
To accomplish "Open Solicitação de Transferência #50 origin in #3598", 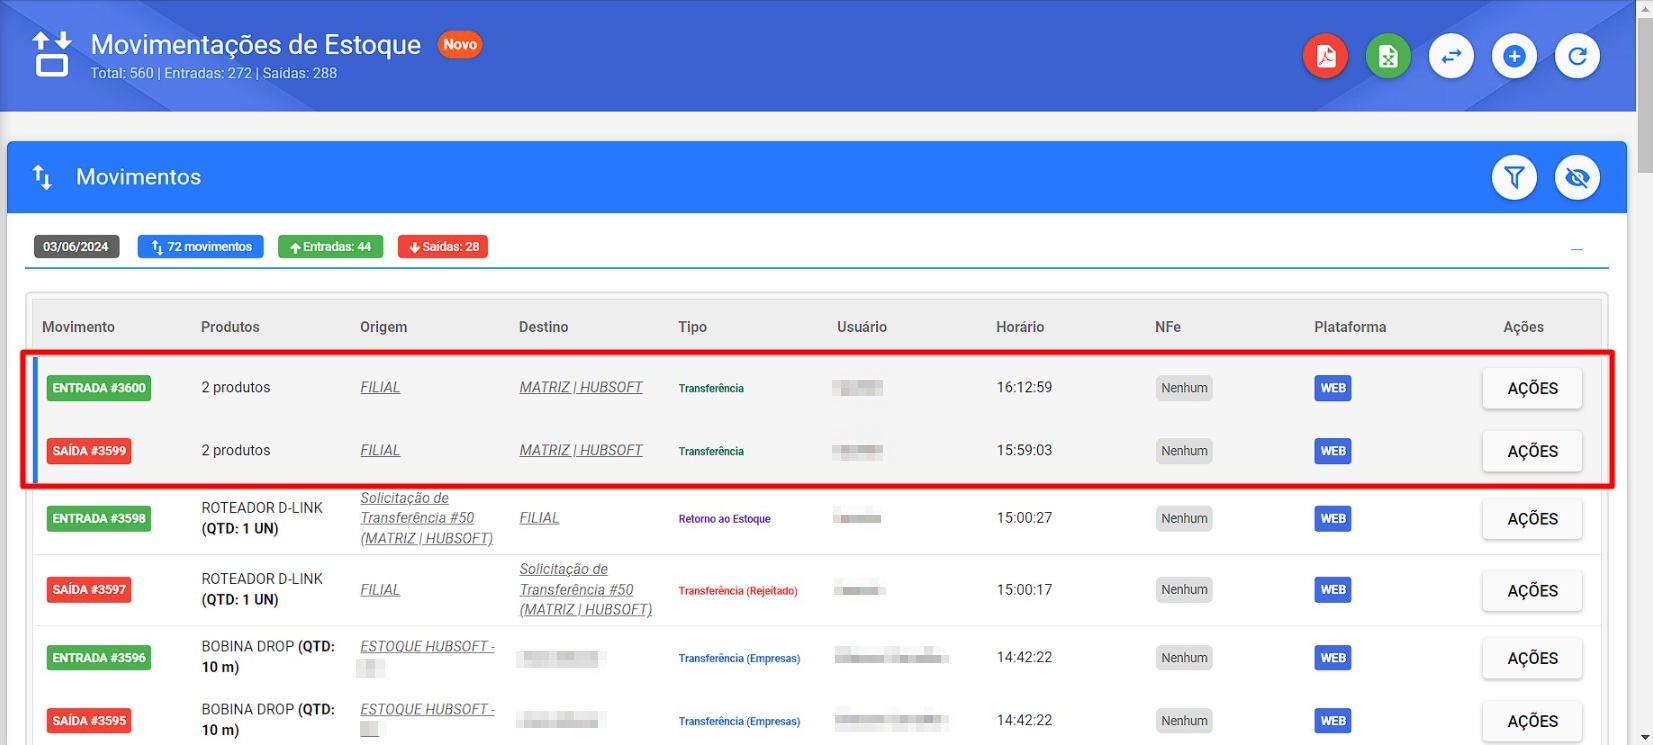I will (x=427, y=518).
